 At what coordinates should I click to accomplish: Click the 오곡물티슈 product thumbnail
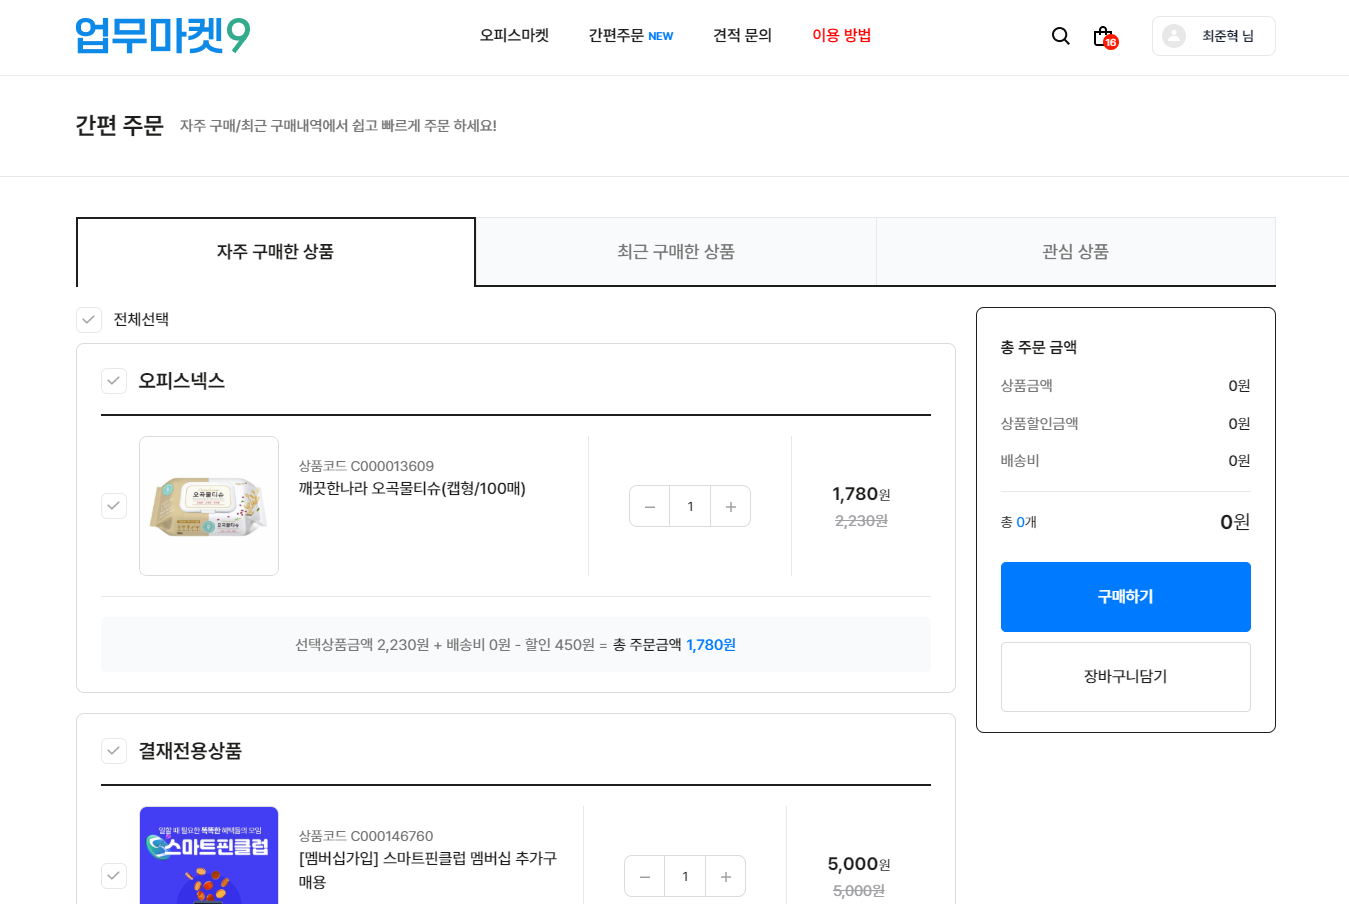point(209,506)
